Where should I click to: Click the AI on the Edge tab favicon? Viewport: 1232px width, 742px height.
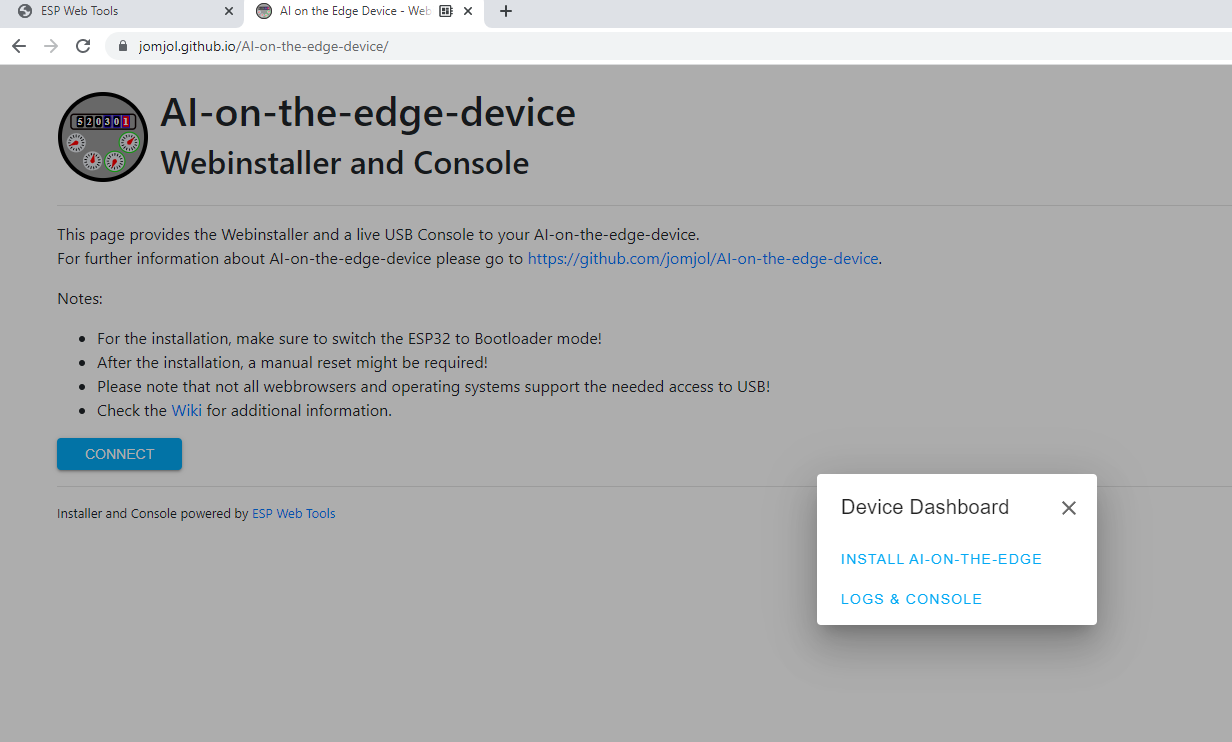point(264,11)
